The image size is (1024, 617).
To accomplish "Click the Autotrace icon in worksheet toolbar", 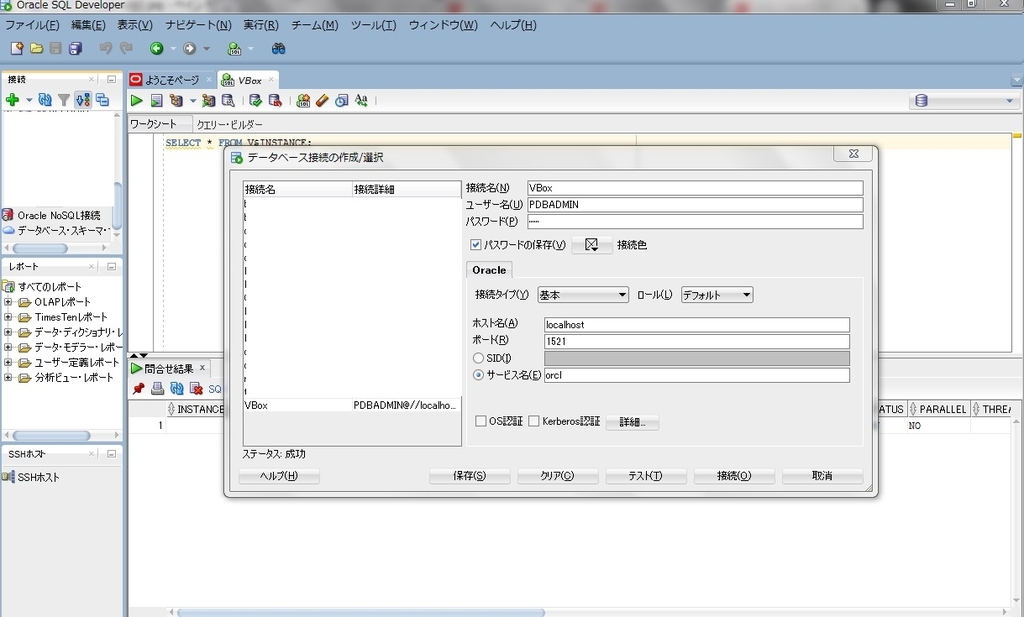I will pyautogui.click(x=208, y=101).
